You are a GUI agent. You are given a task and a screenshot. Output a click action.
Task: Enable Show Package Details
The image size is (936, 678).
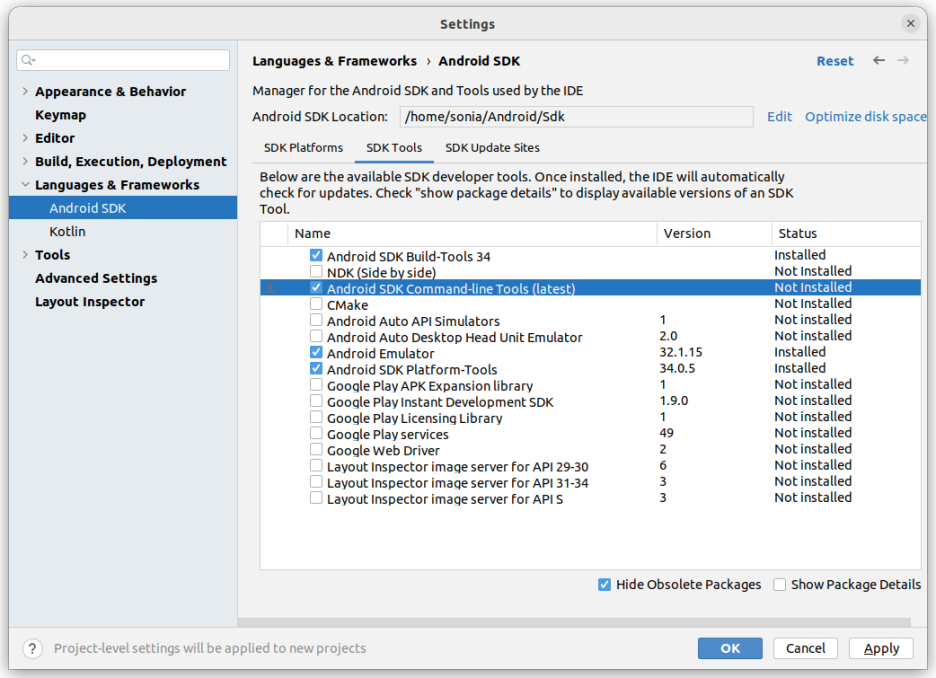point(780,584)
